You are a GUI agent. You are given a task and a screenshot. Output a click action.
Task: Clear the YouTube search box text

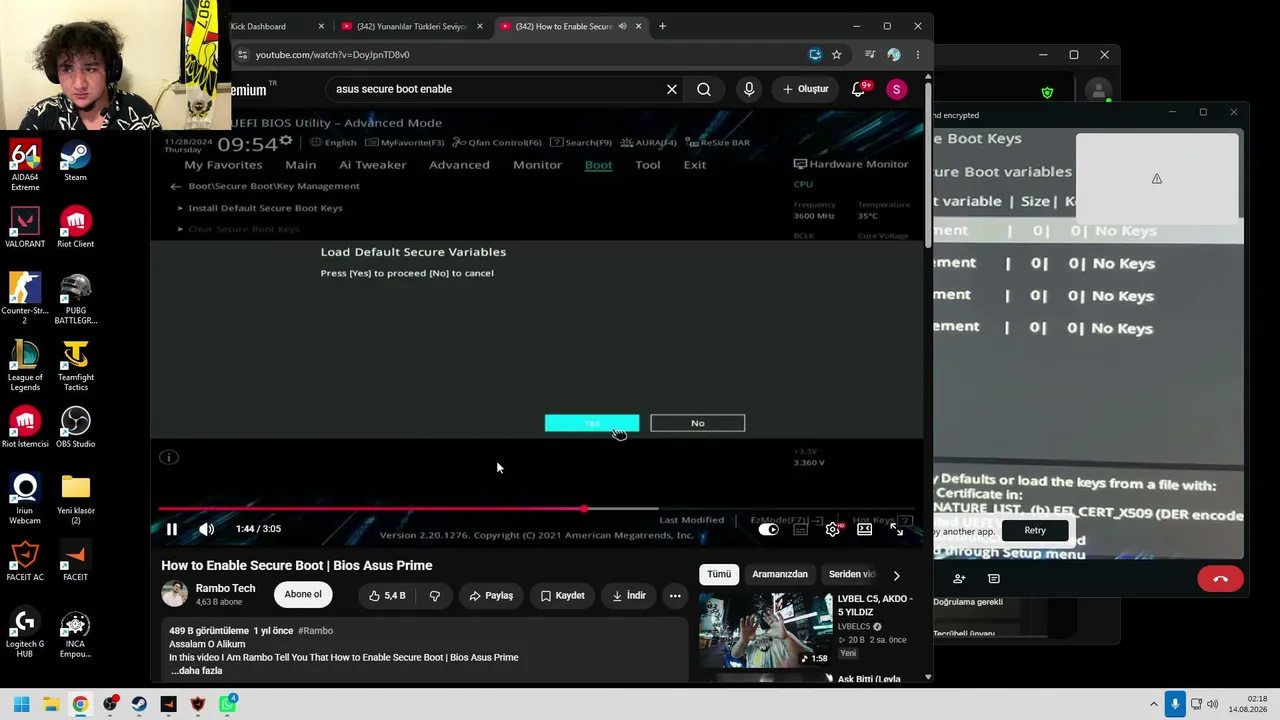pos(672,89)
